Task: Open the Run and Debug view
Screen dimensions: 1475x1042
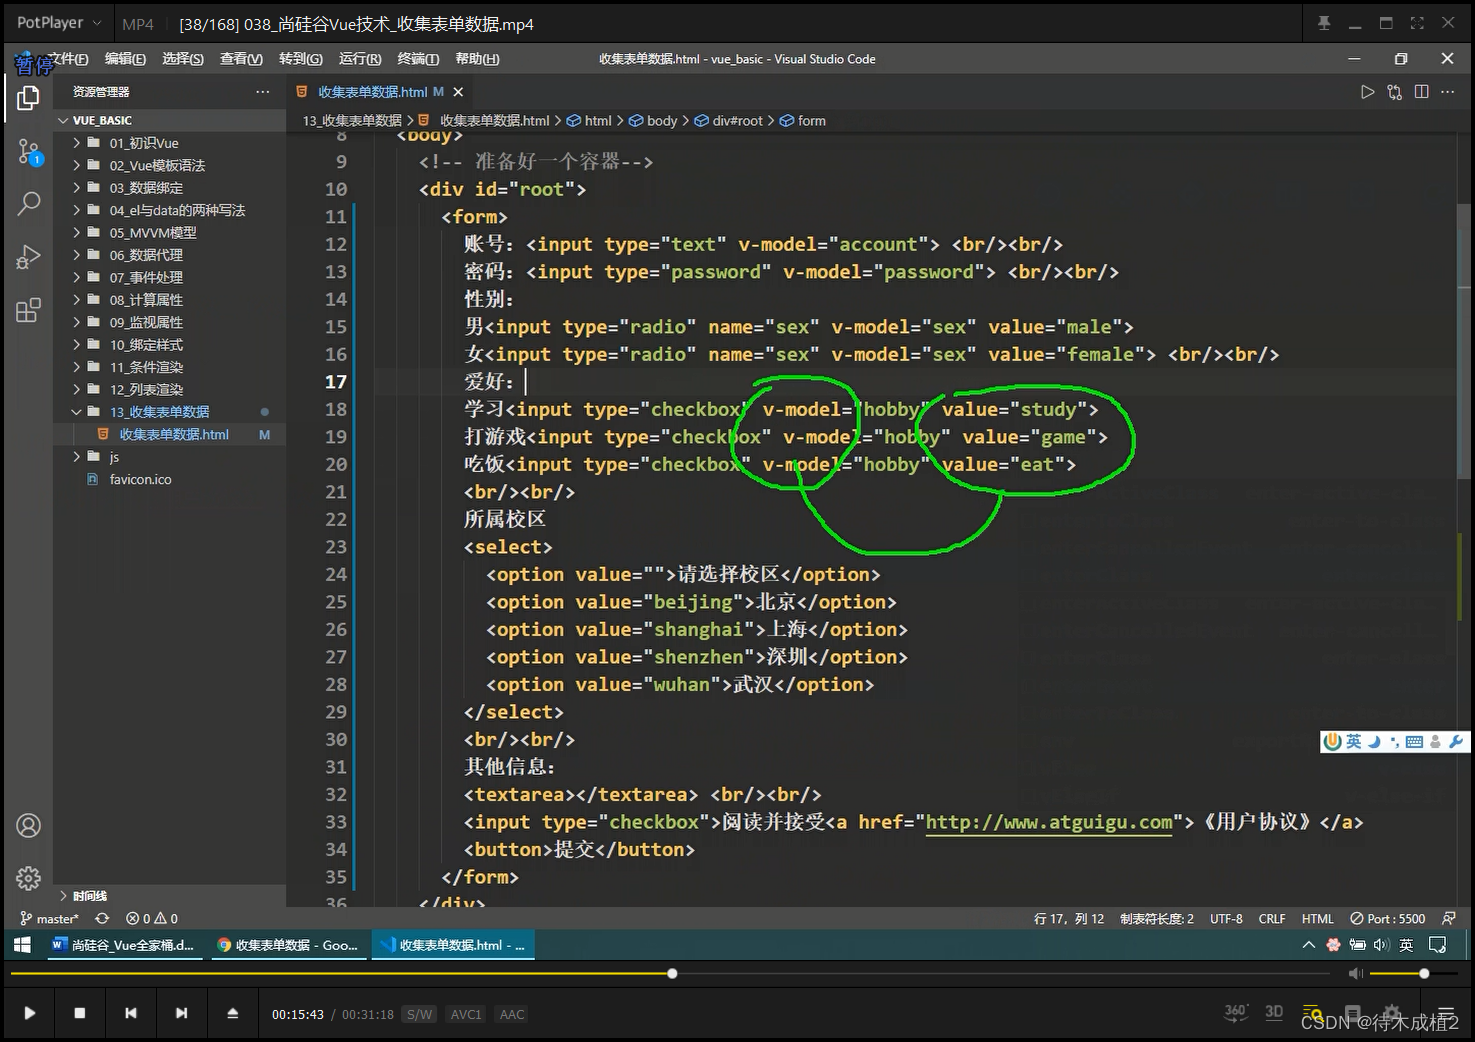Action: coord(28,257)
